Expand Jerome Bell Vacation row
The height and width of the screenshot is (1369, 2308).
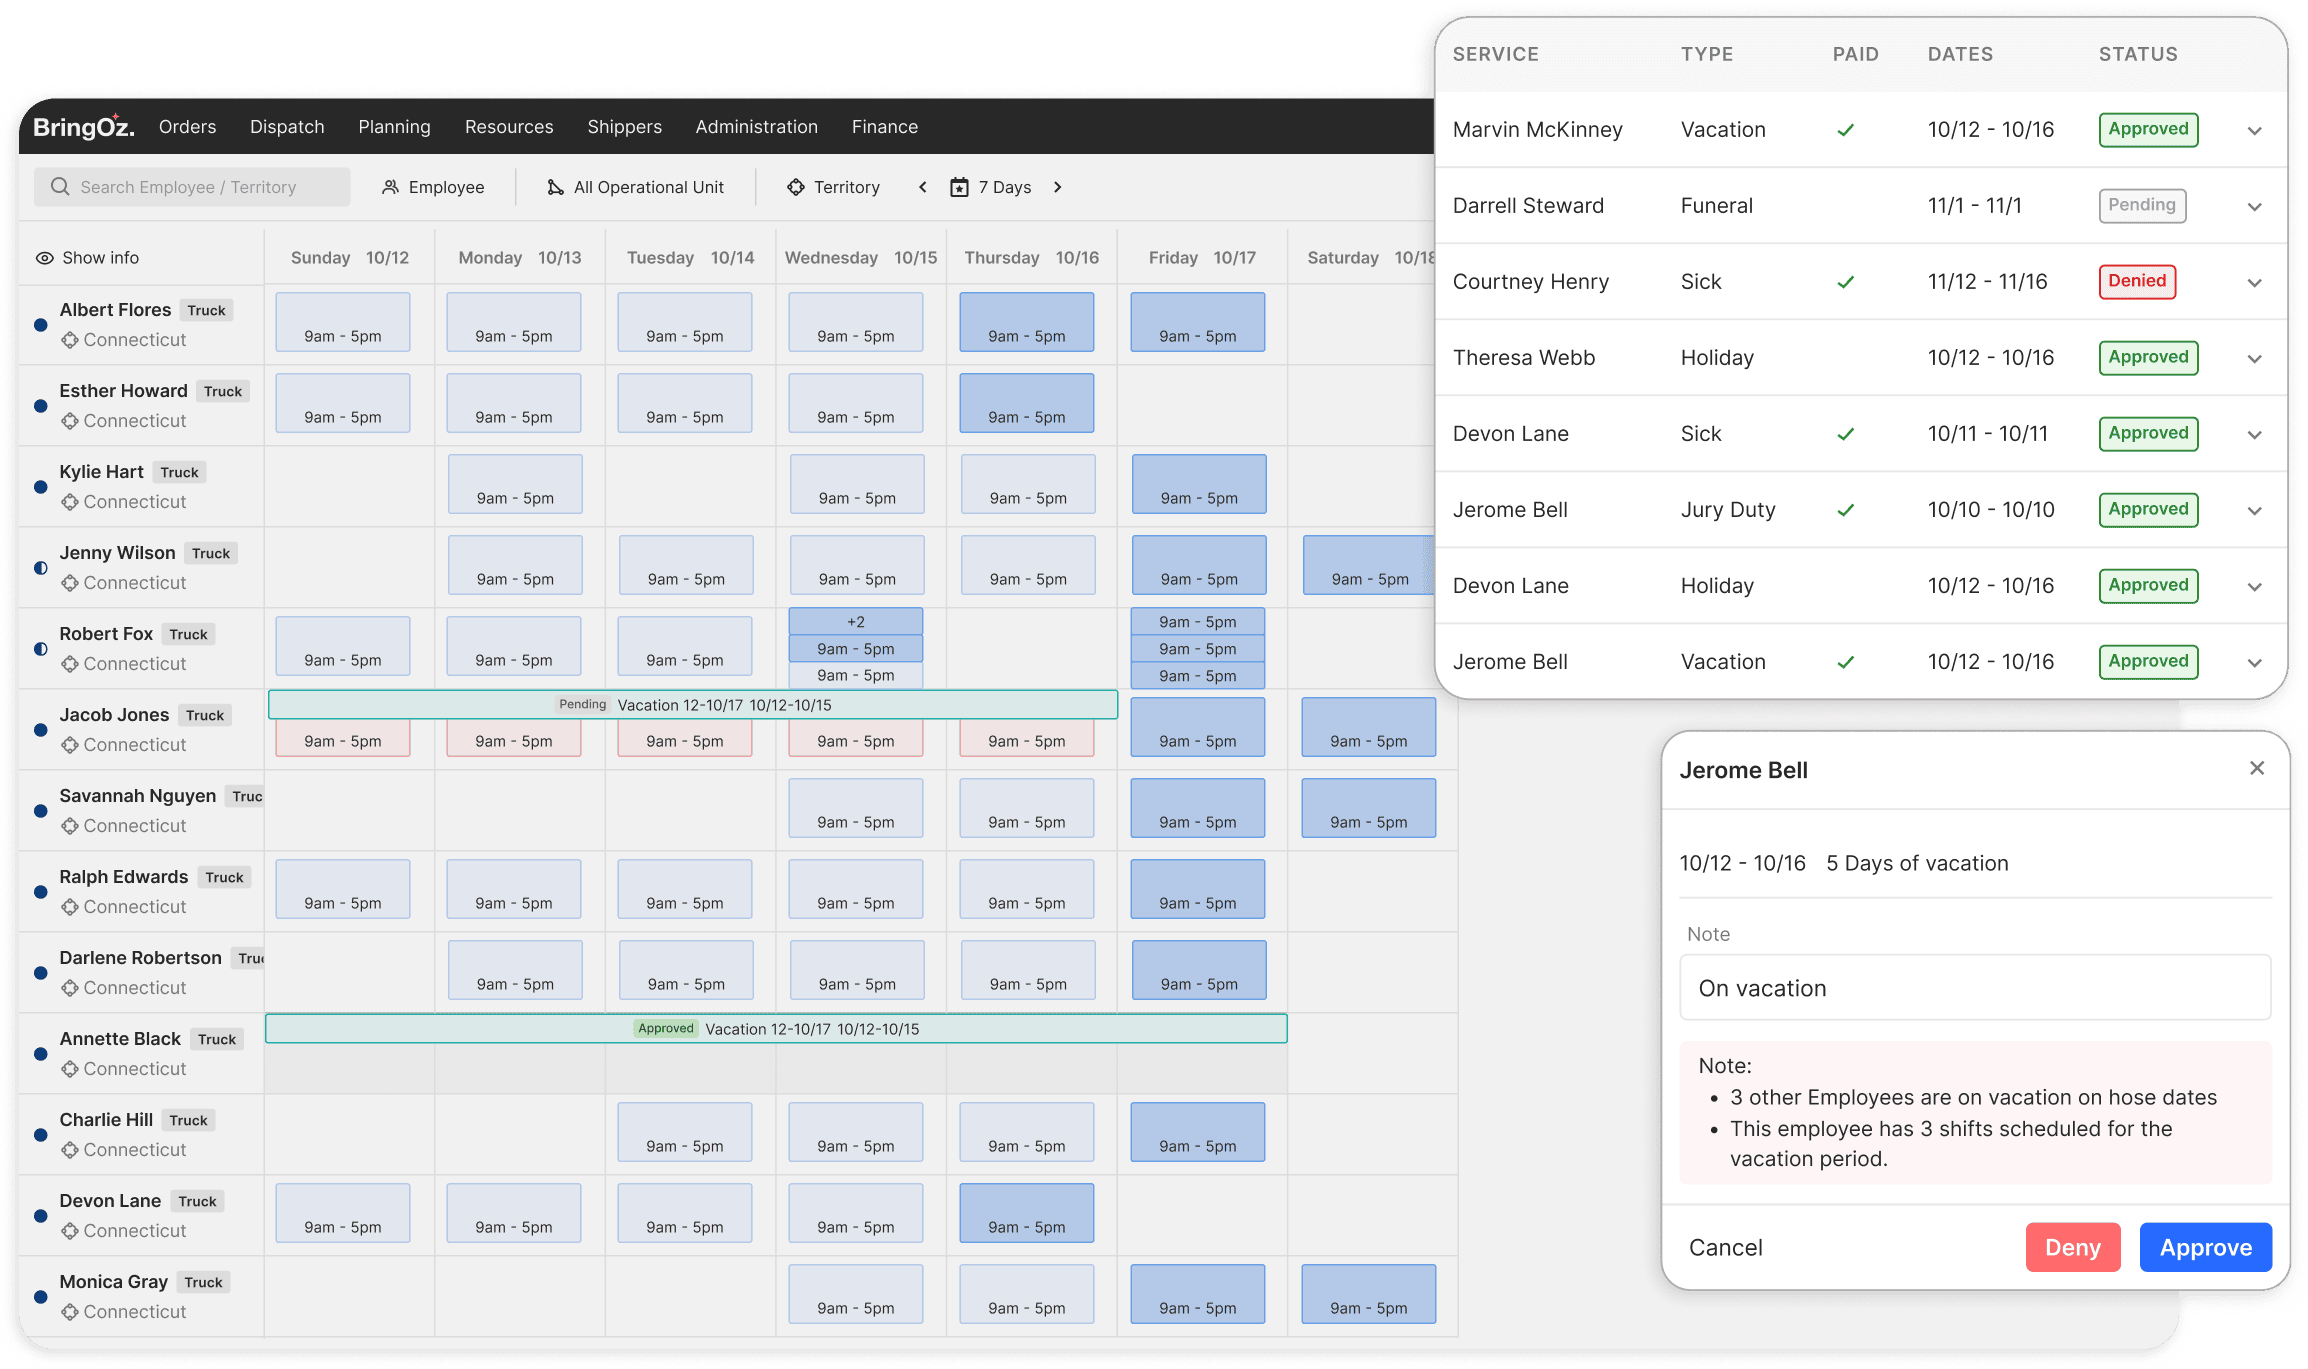[2255, 663]
